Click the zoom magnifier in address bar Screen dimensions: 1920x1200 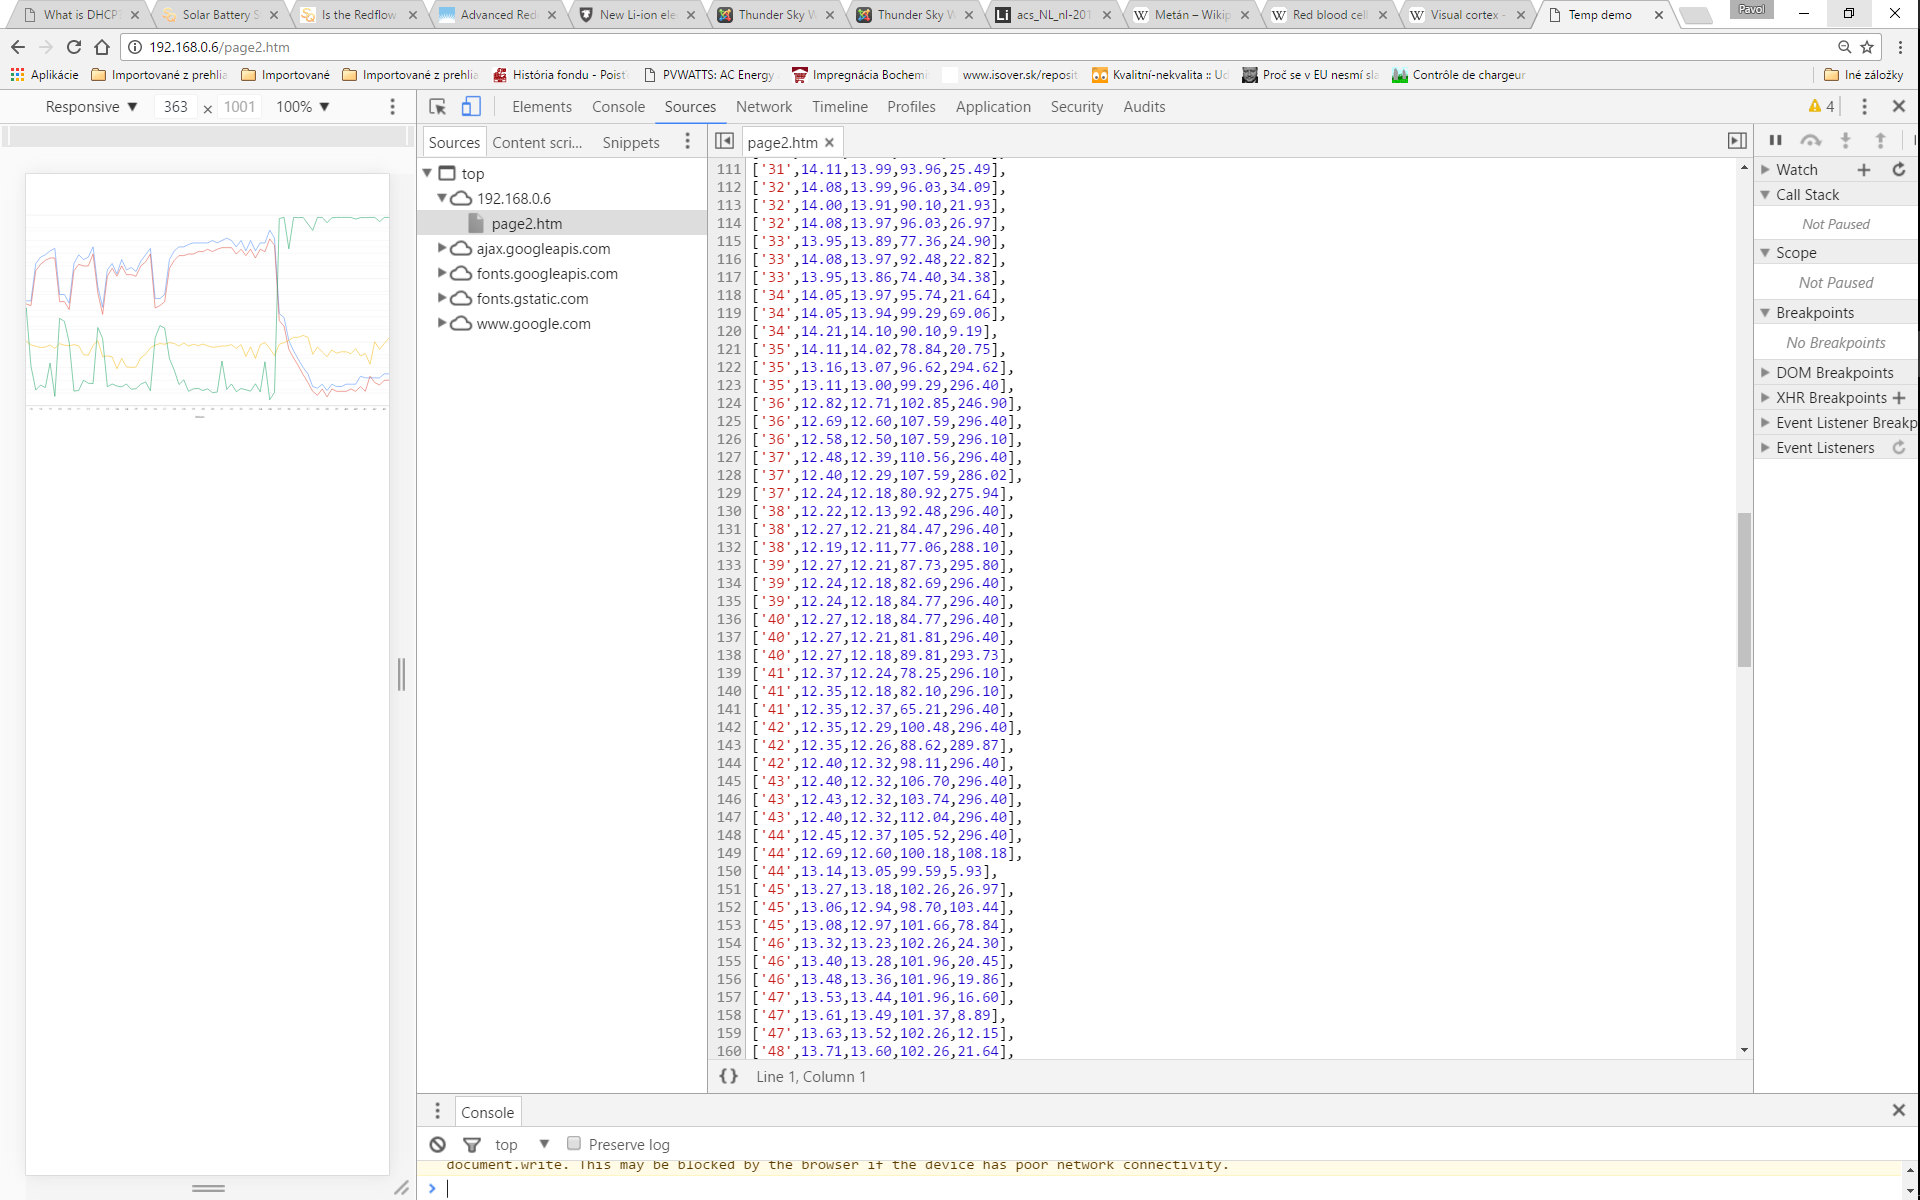coord(1844,47)
